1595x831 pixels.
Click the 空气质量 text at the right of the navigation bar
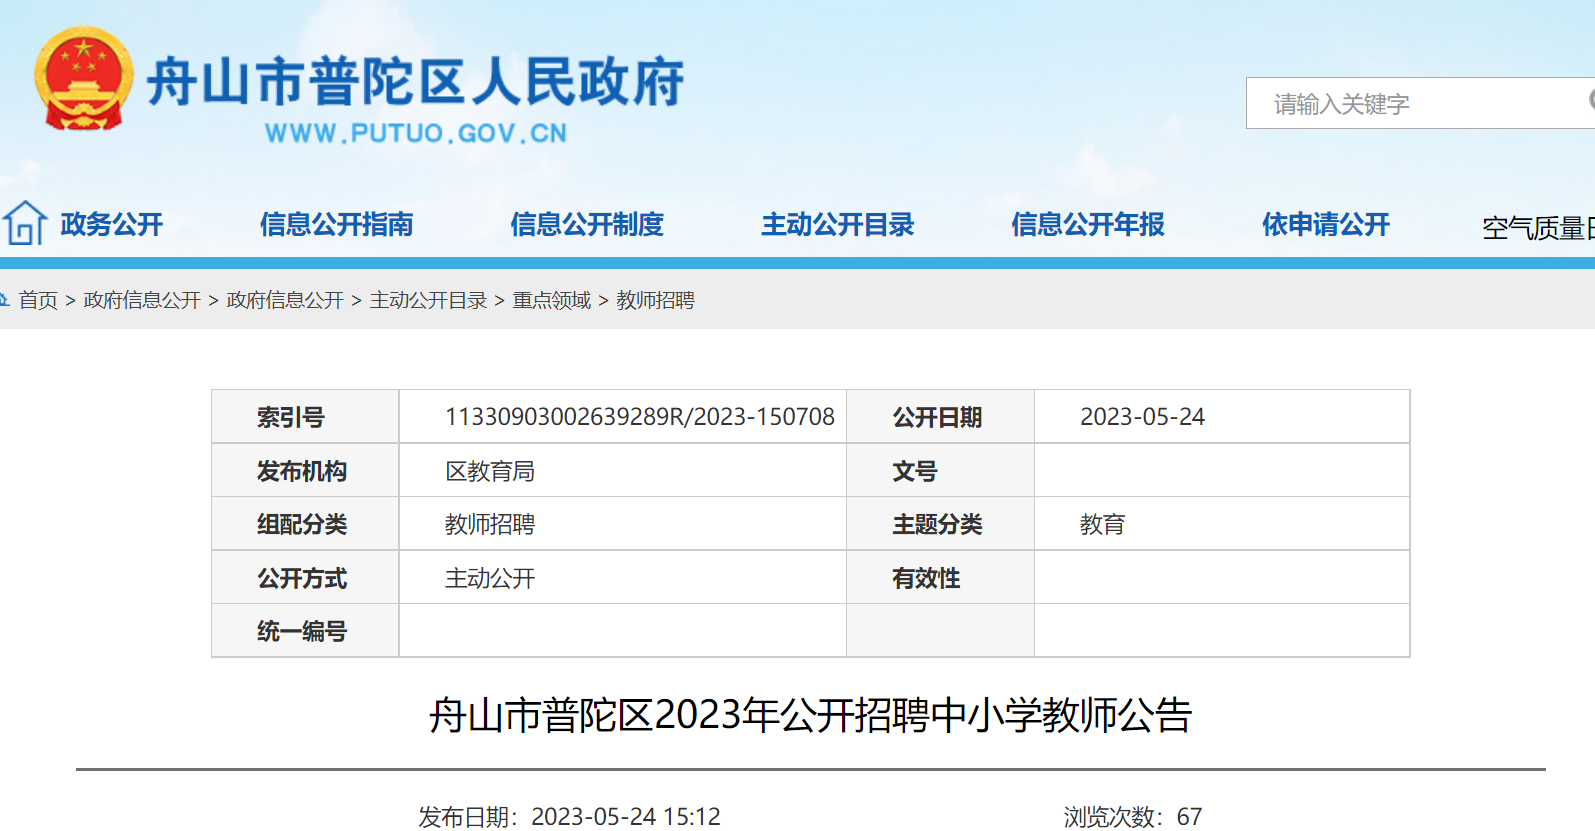[x=1538, y=228]
